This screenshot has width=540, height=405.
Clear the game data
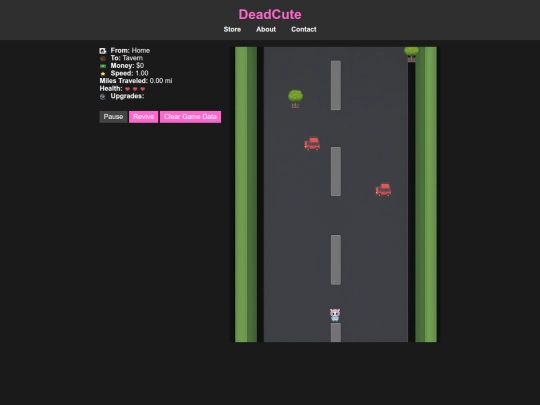[x=190, y=117]
